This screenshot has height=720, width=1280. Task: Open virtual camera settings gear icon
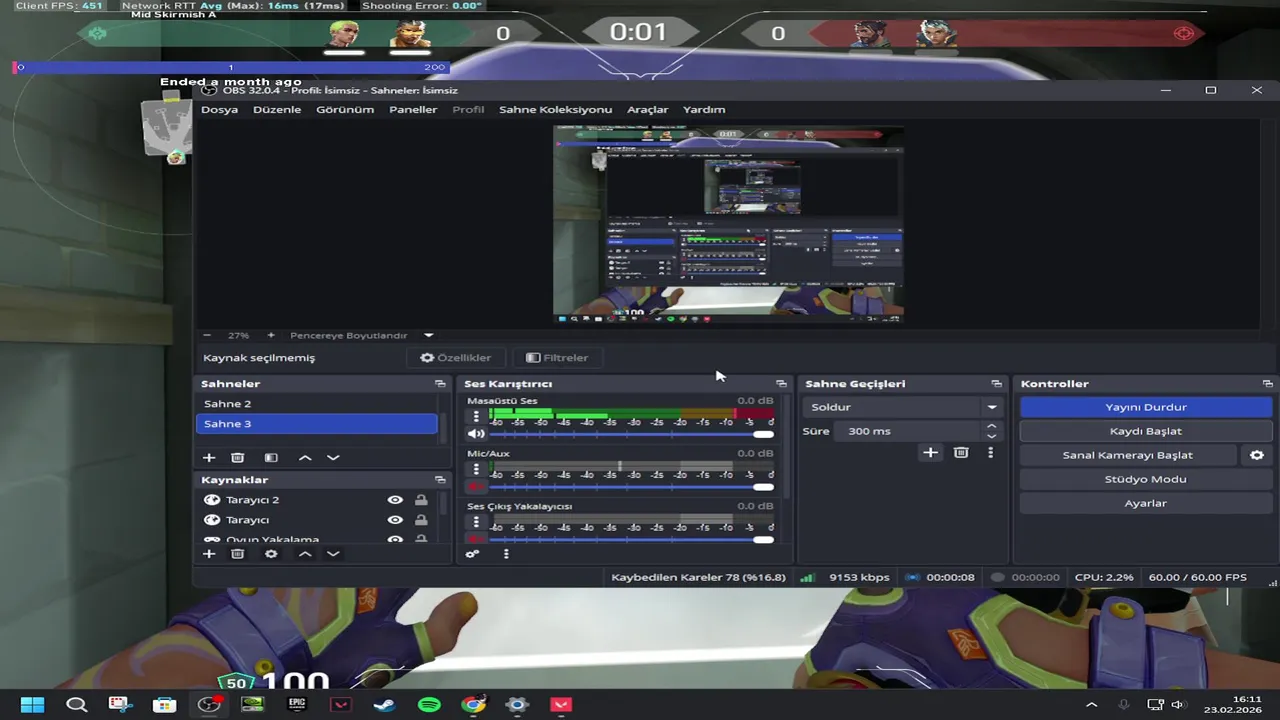(x=1257, y=455)
